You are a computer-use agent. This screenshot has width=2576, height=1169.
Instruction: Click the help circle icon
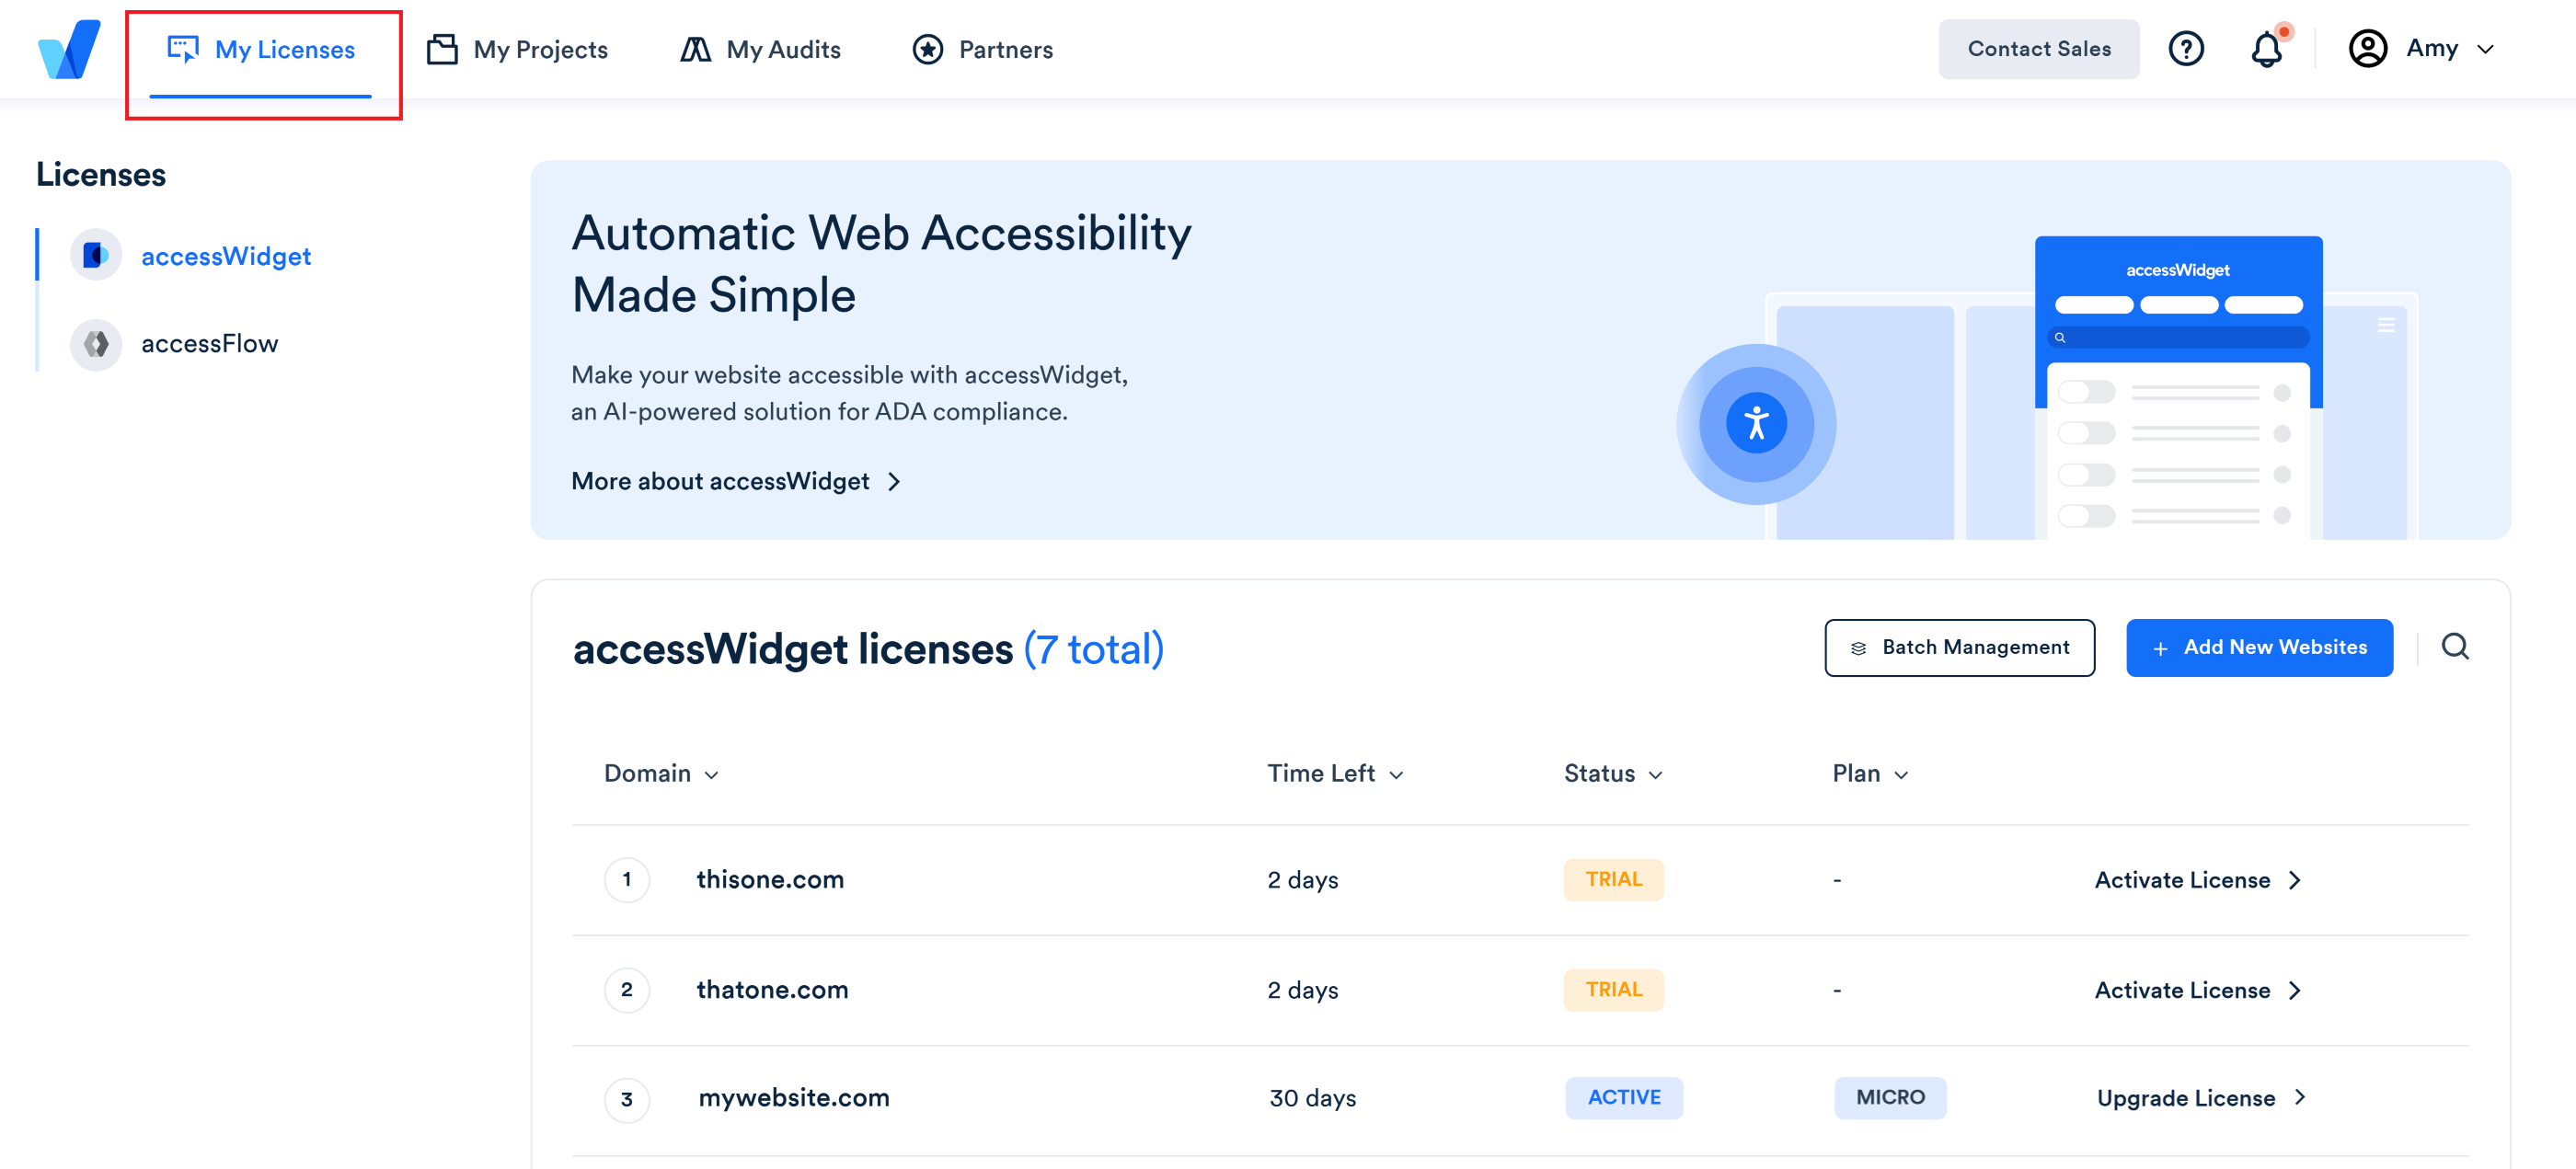pos(2187,48)
